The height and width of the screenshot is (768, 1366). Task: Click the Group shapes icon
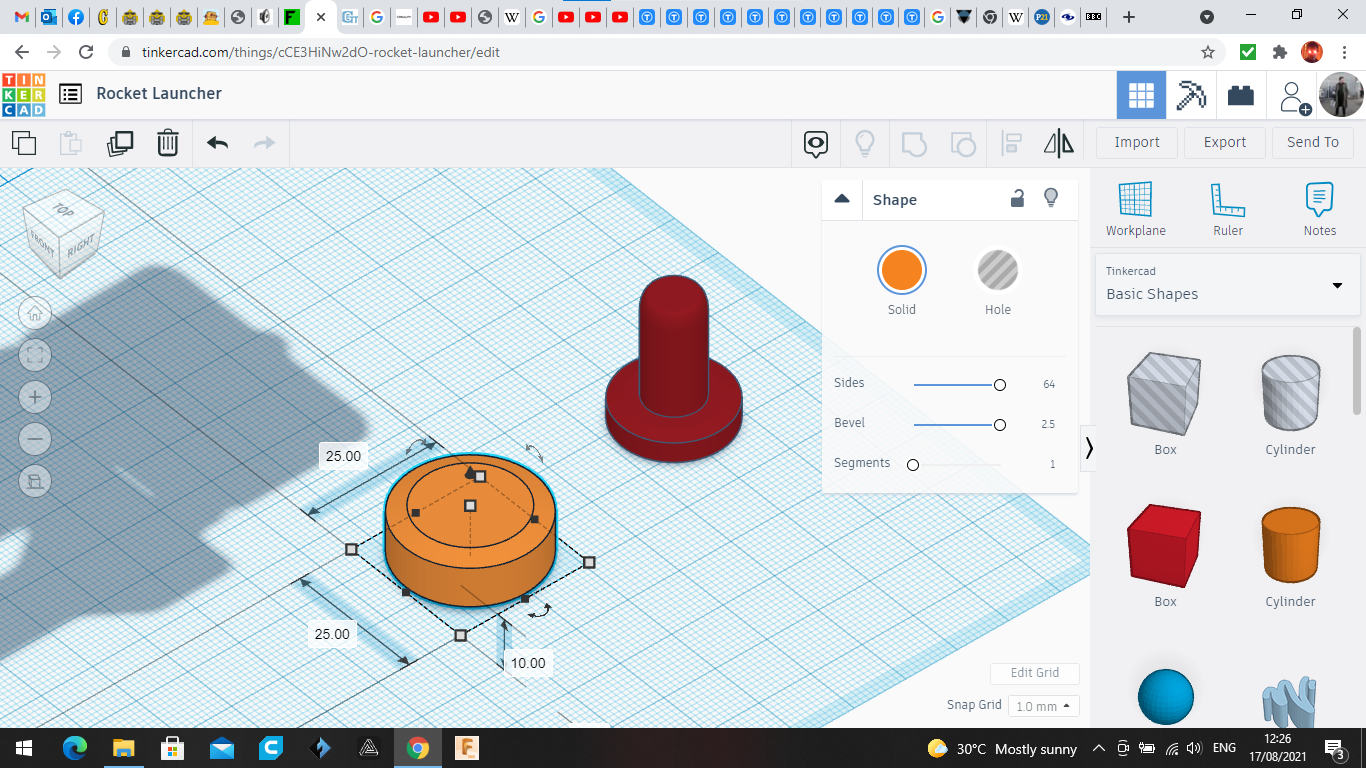click(914, 144)
